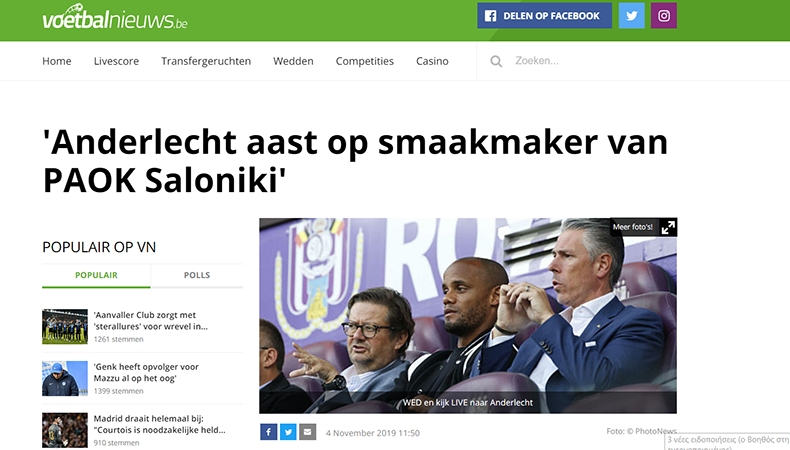Open the Competities menu item
This screenshot has width=790, height=450.
coord(365,61)
